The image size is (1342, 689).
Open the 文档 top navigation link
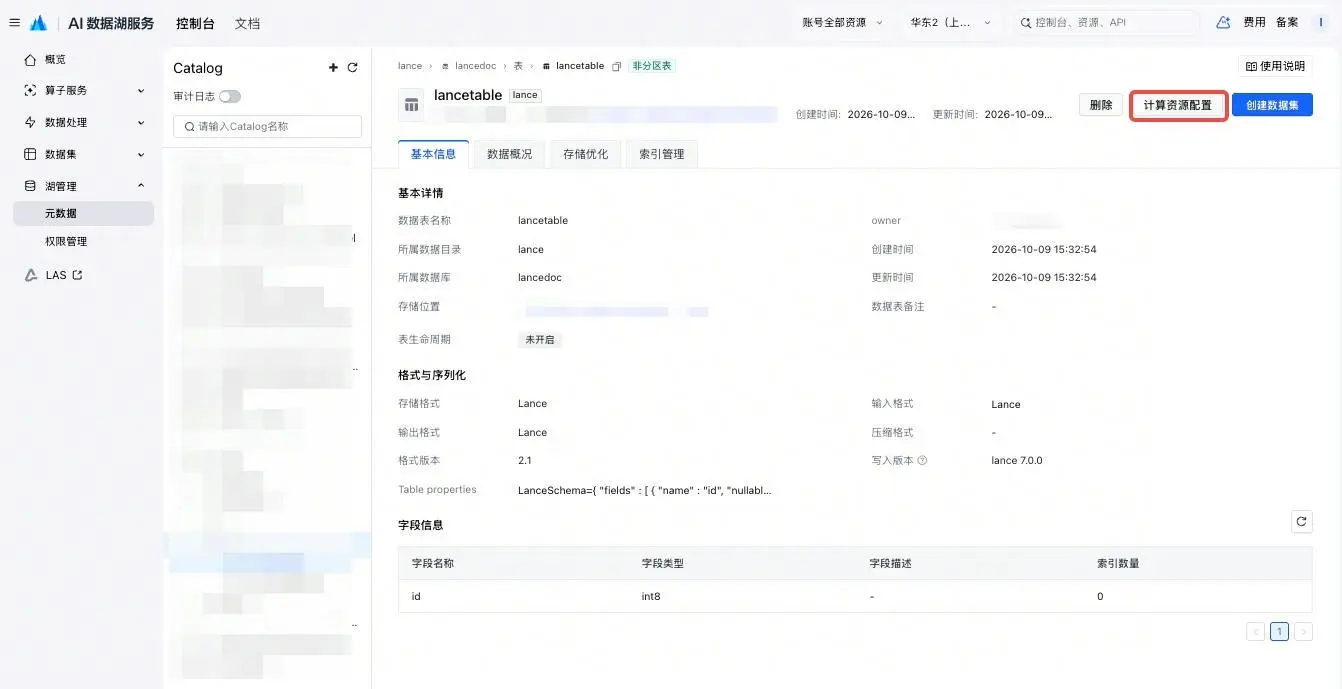click(x=247, y=23)
